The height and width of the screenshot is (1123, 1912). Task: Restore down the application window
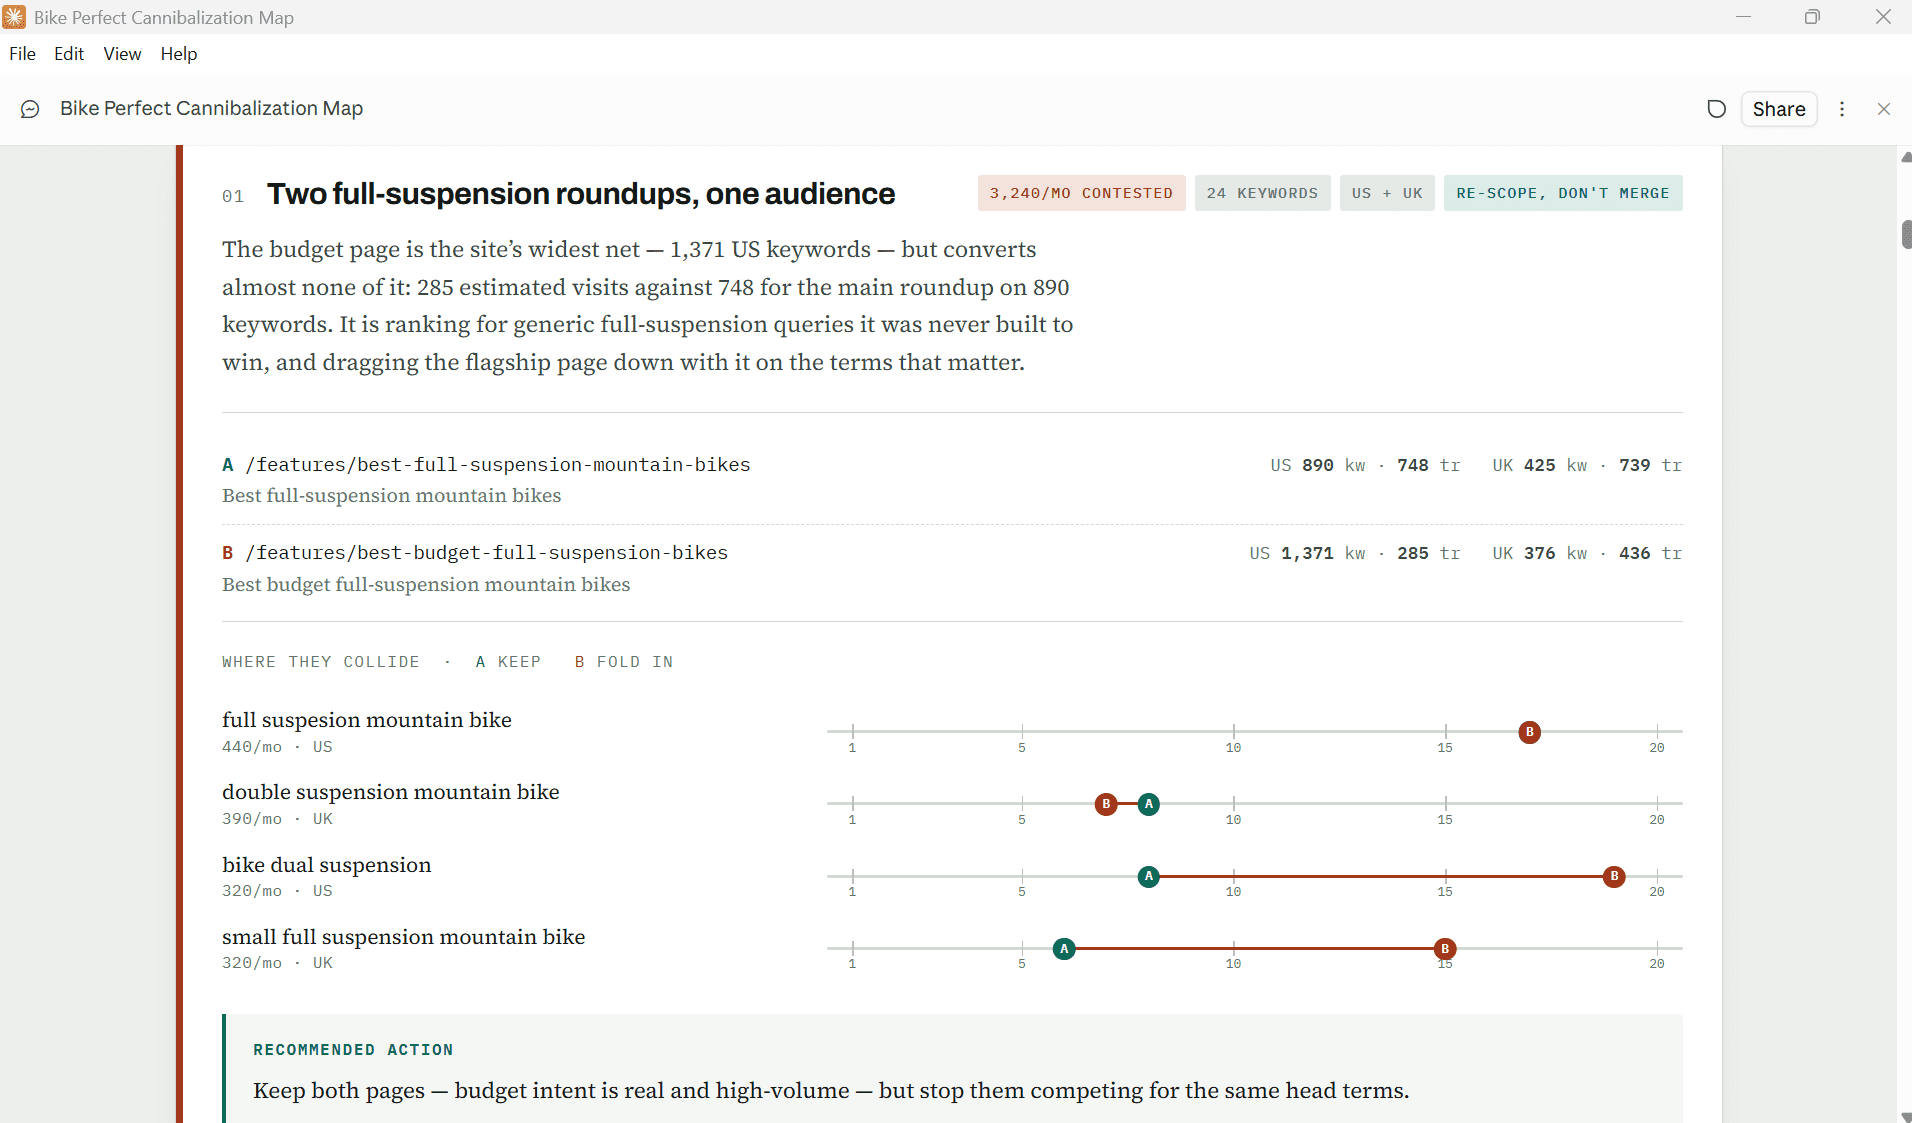tap(1812, 17)
